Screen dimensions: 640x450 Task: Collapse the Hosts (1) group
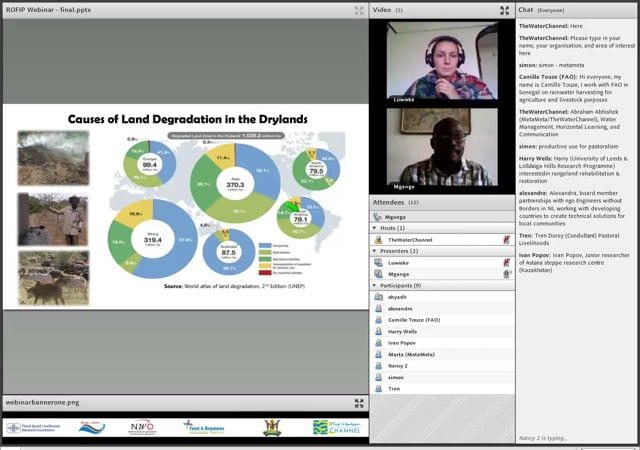coord(374,228)
